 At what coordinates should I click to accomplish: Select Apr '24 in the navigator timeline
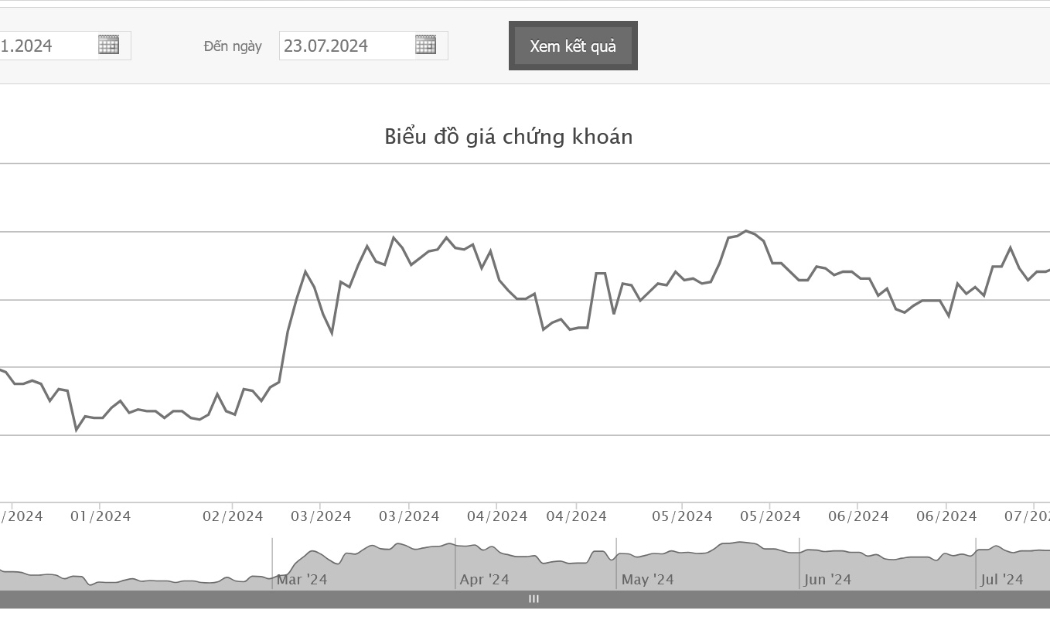point(484,579)
